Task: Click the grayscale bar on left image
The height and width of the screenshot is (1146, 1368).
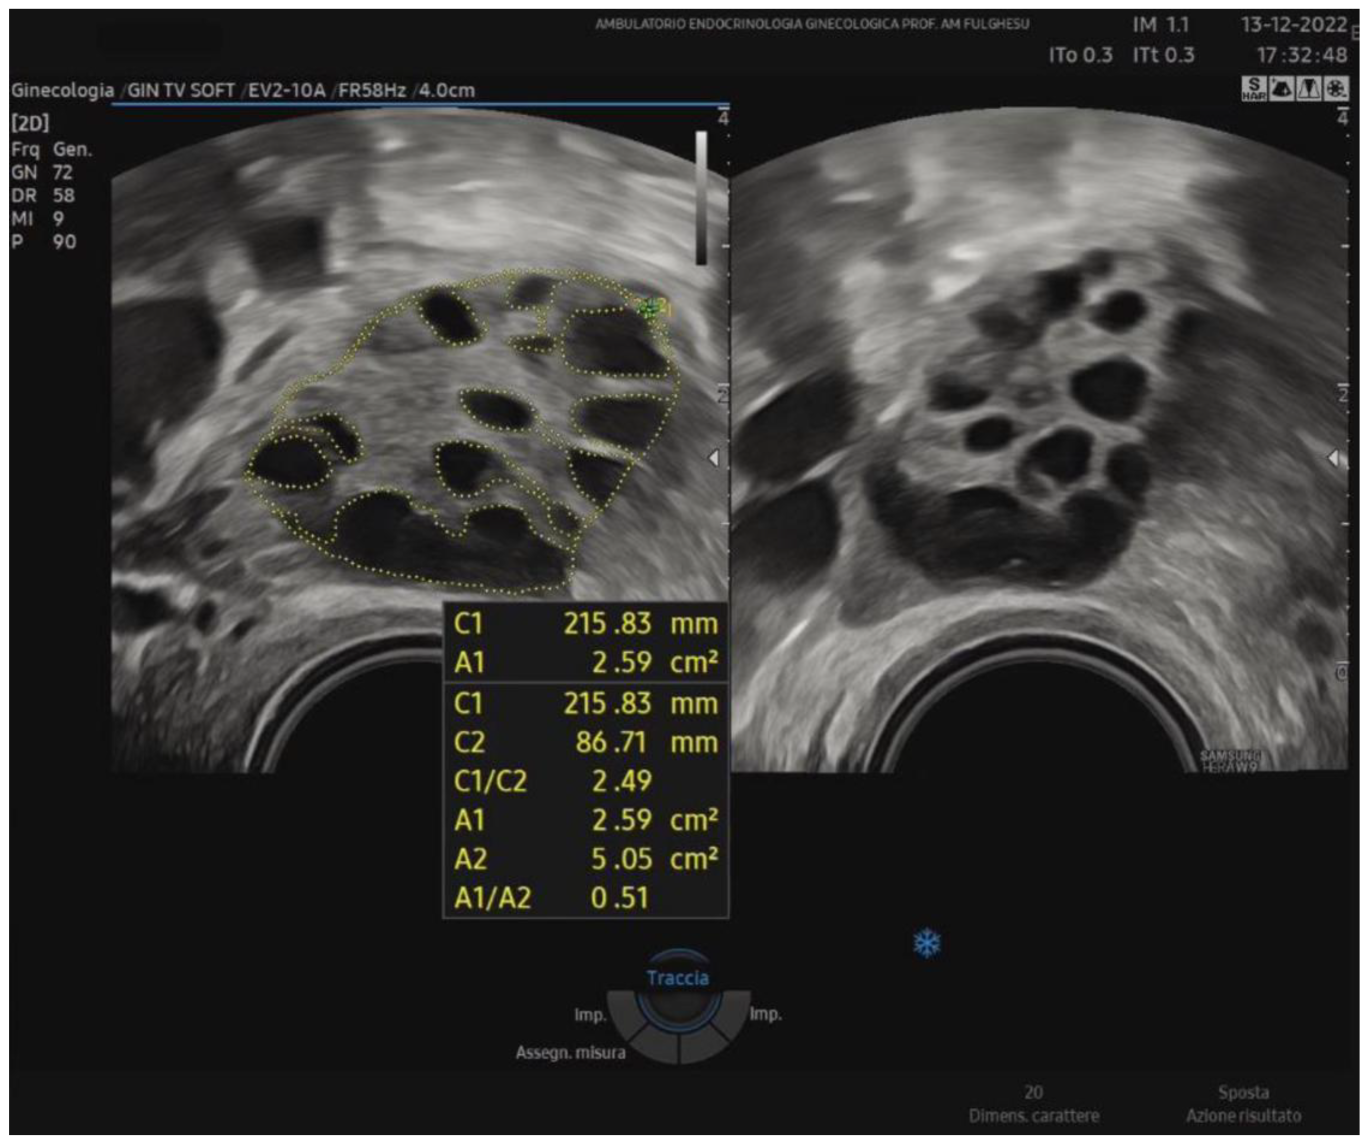Action: pyautogui.click(x=701, y=198)
